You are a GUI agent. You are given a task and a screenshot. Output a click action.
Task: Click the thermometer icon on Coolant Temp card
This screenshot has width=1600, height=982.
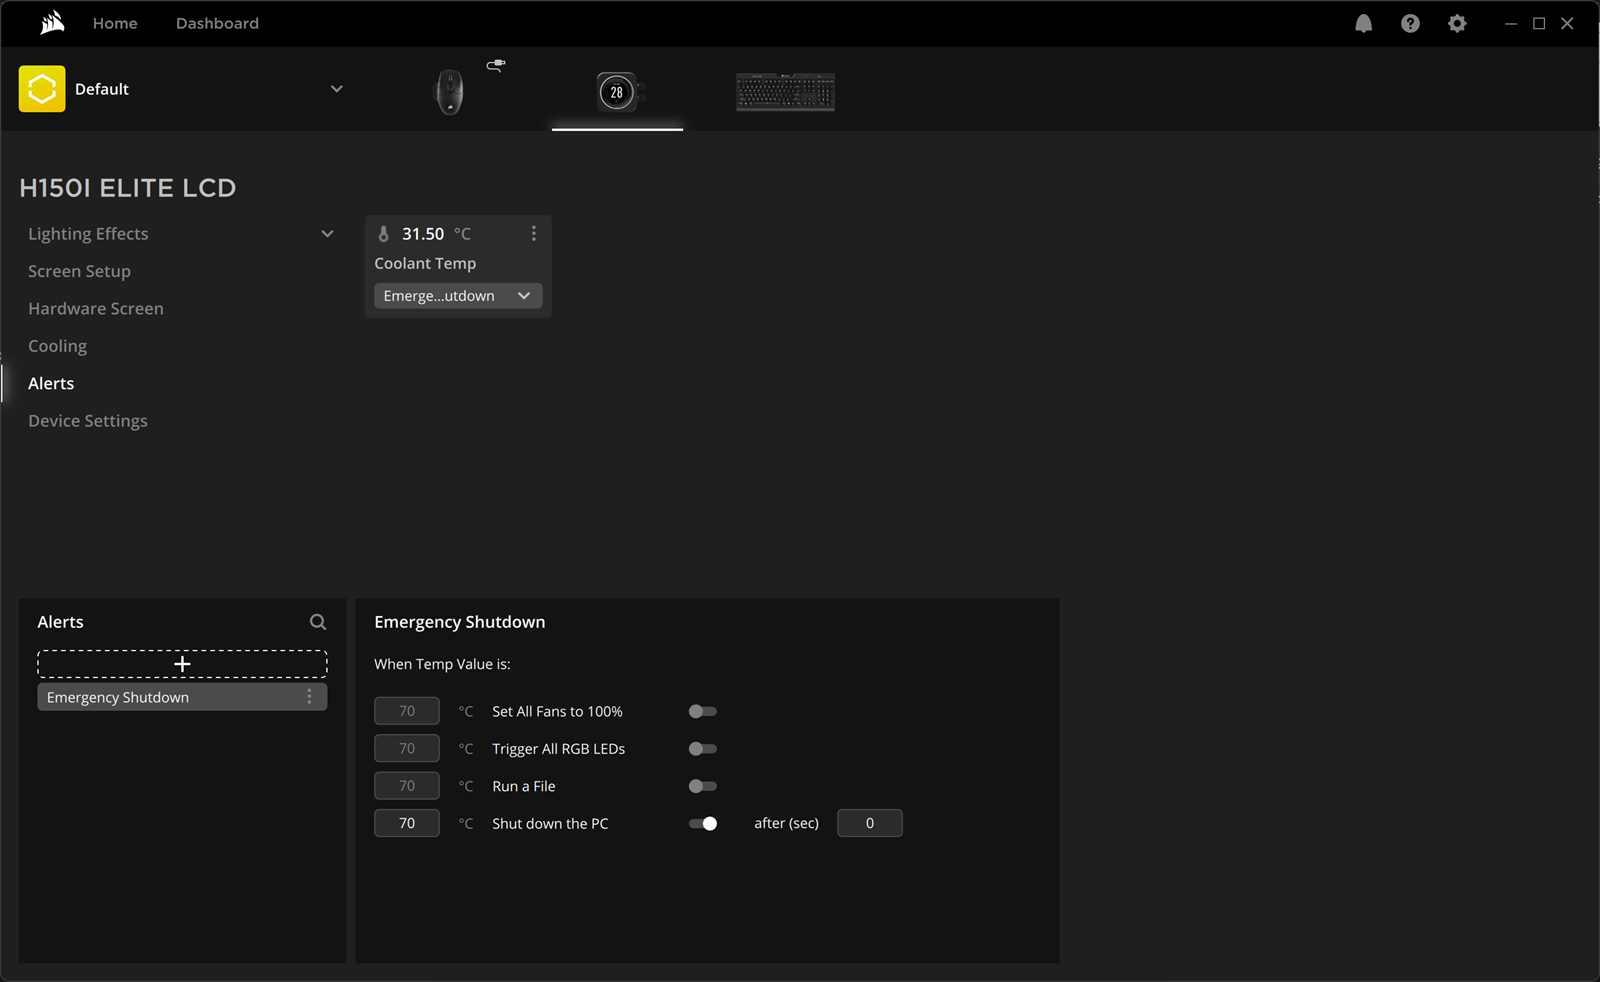click(383, 234)
